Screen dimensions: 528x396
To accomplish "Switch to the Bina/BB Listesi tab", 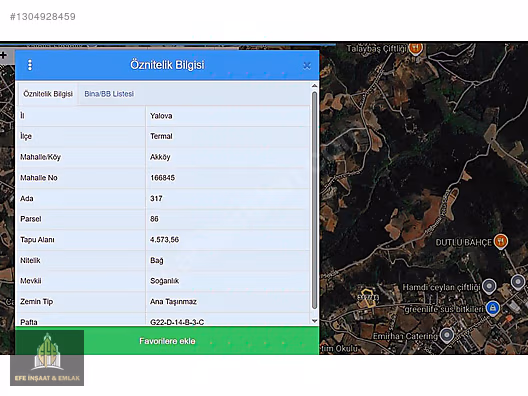I will point(109,94).
